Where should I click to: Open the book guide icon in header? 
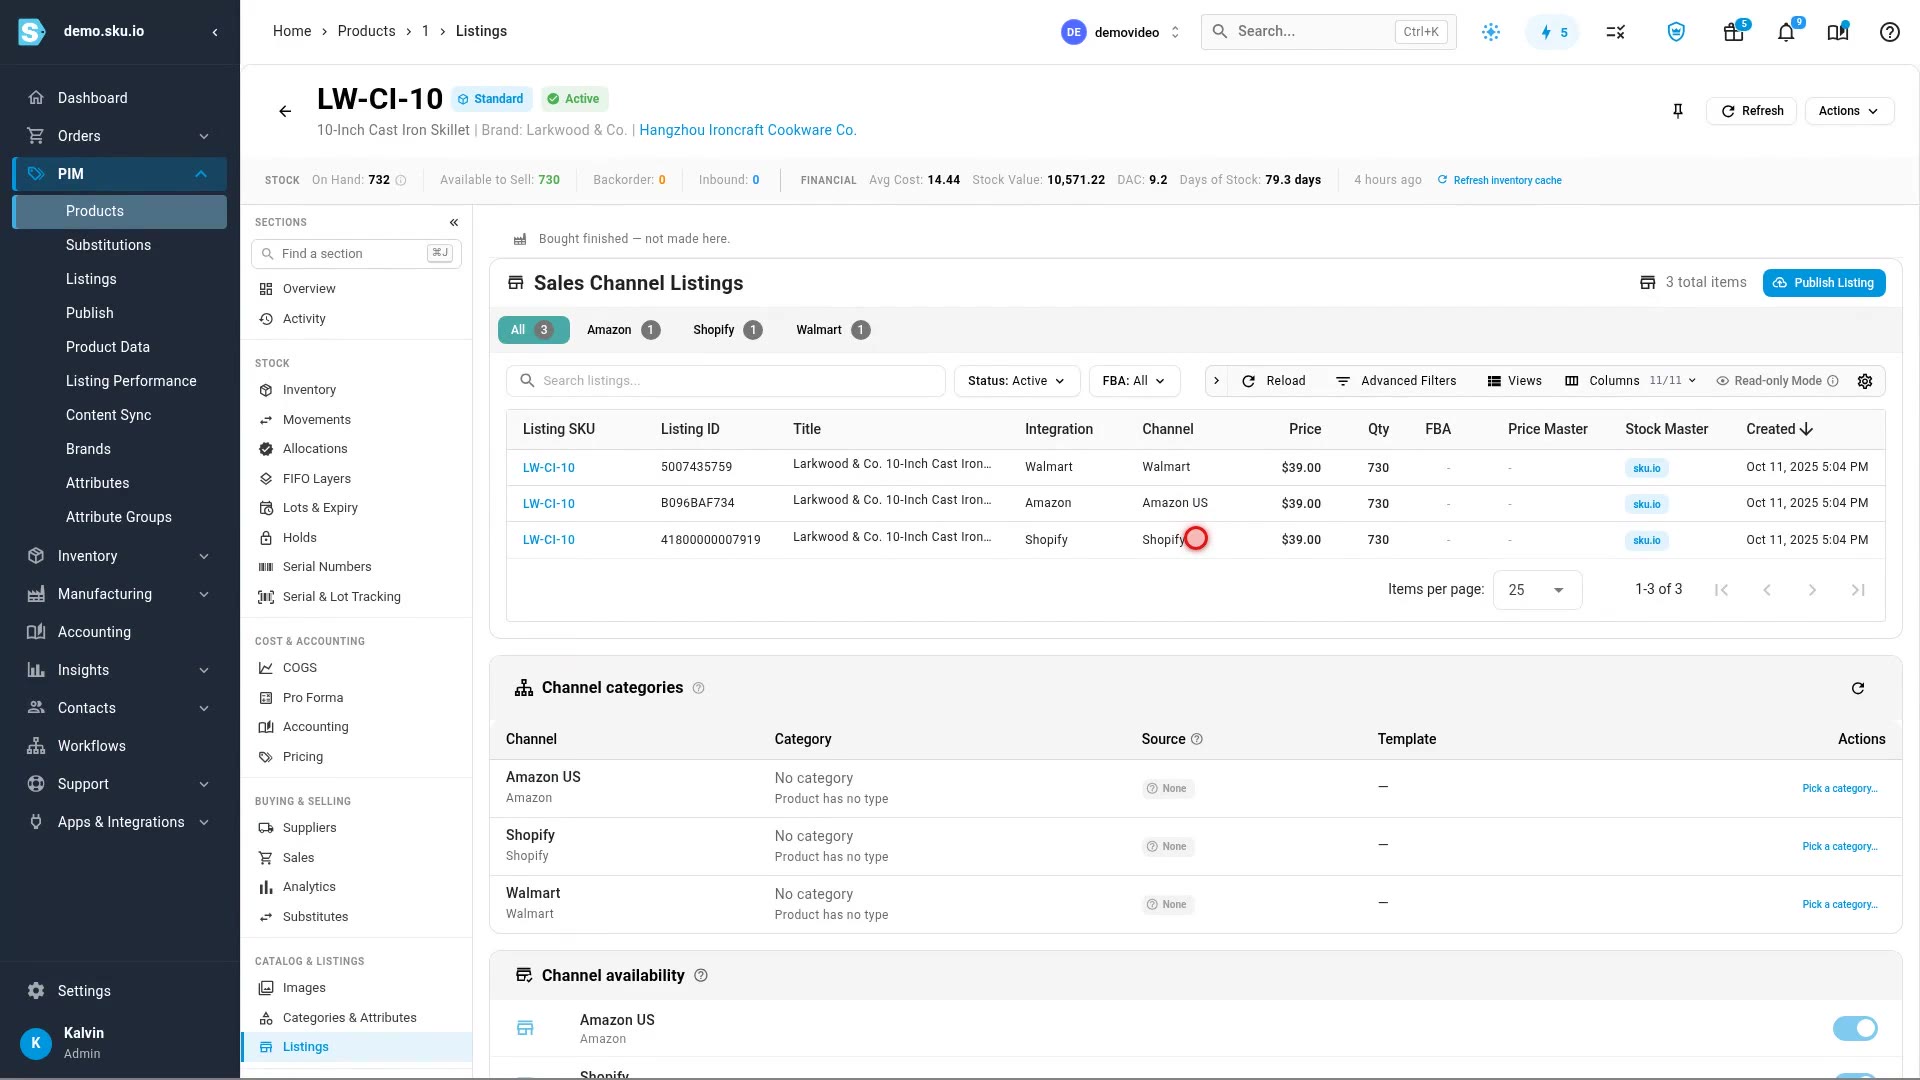click(1838, 32)
